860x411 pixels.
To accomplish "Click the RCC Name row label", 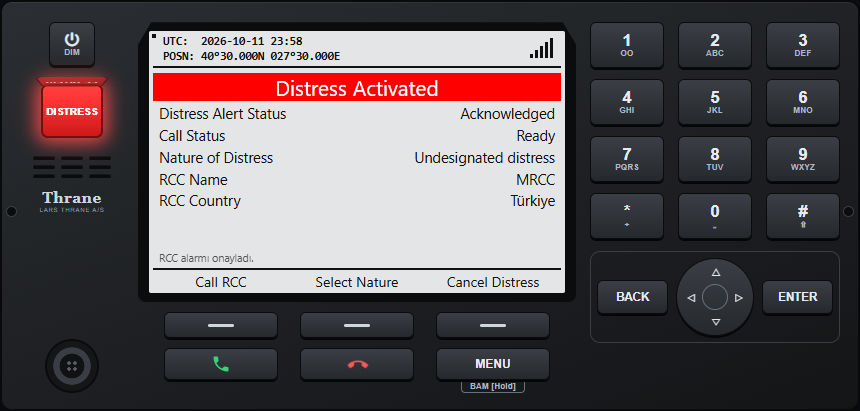I will click(193, 180).
